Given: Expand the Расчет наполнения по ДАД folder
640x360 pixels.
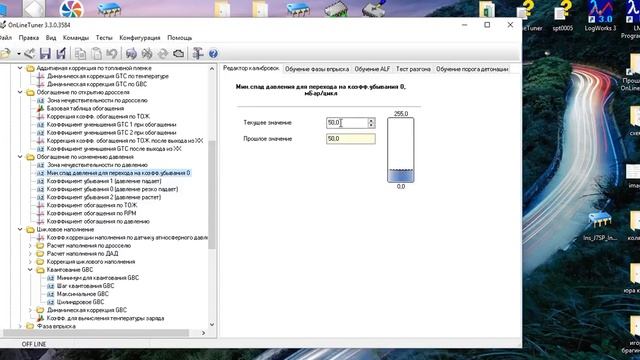Looking at the screenshot, I should tap(30, 253).
